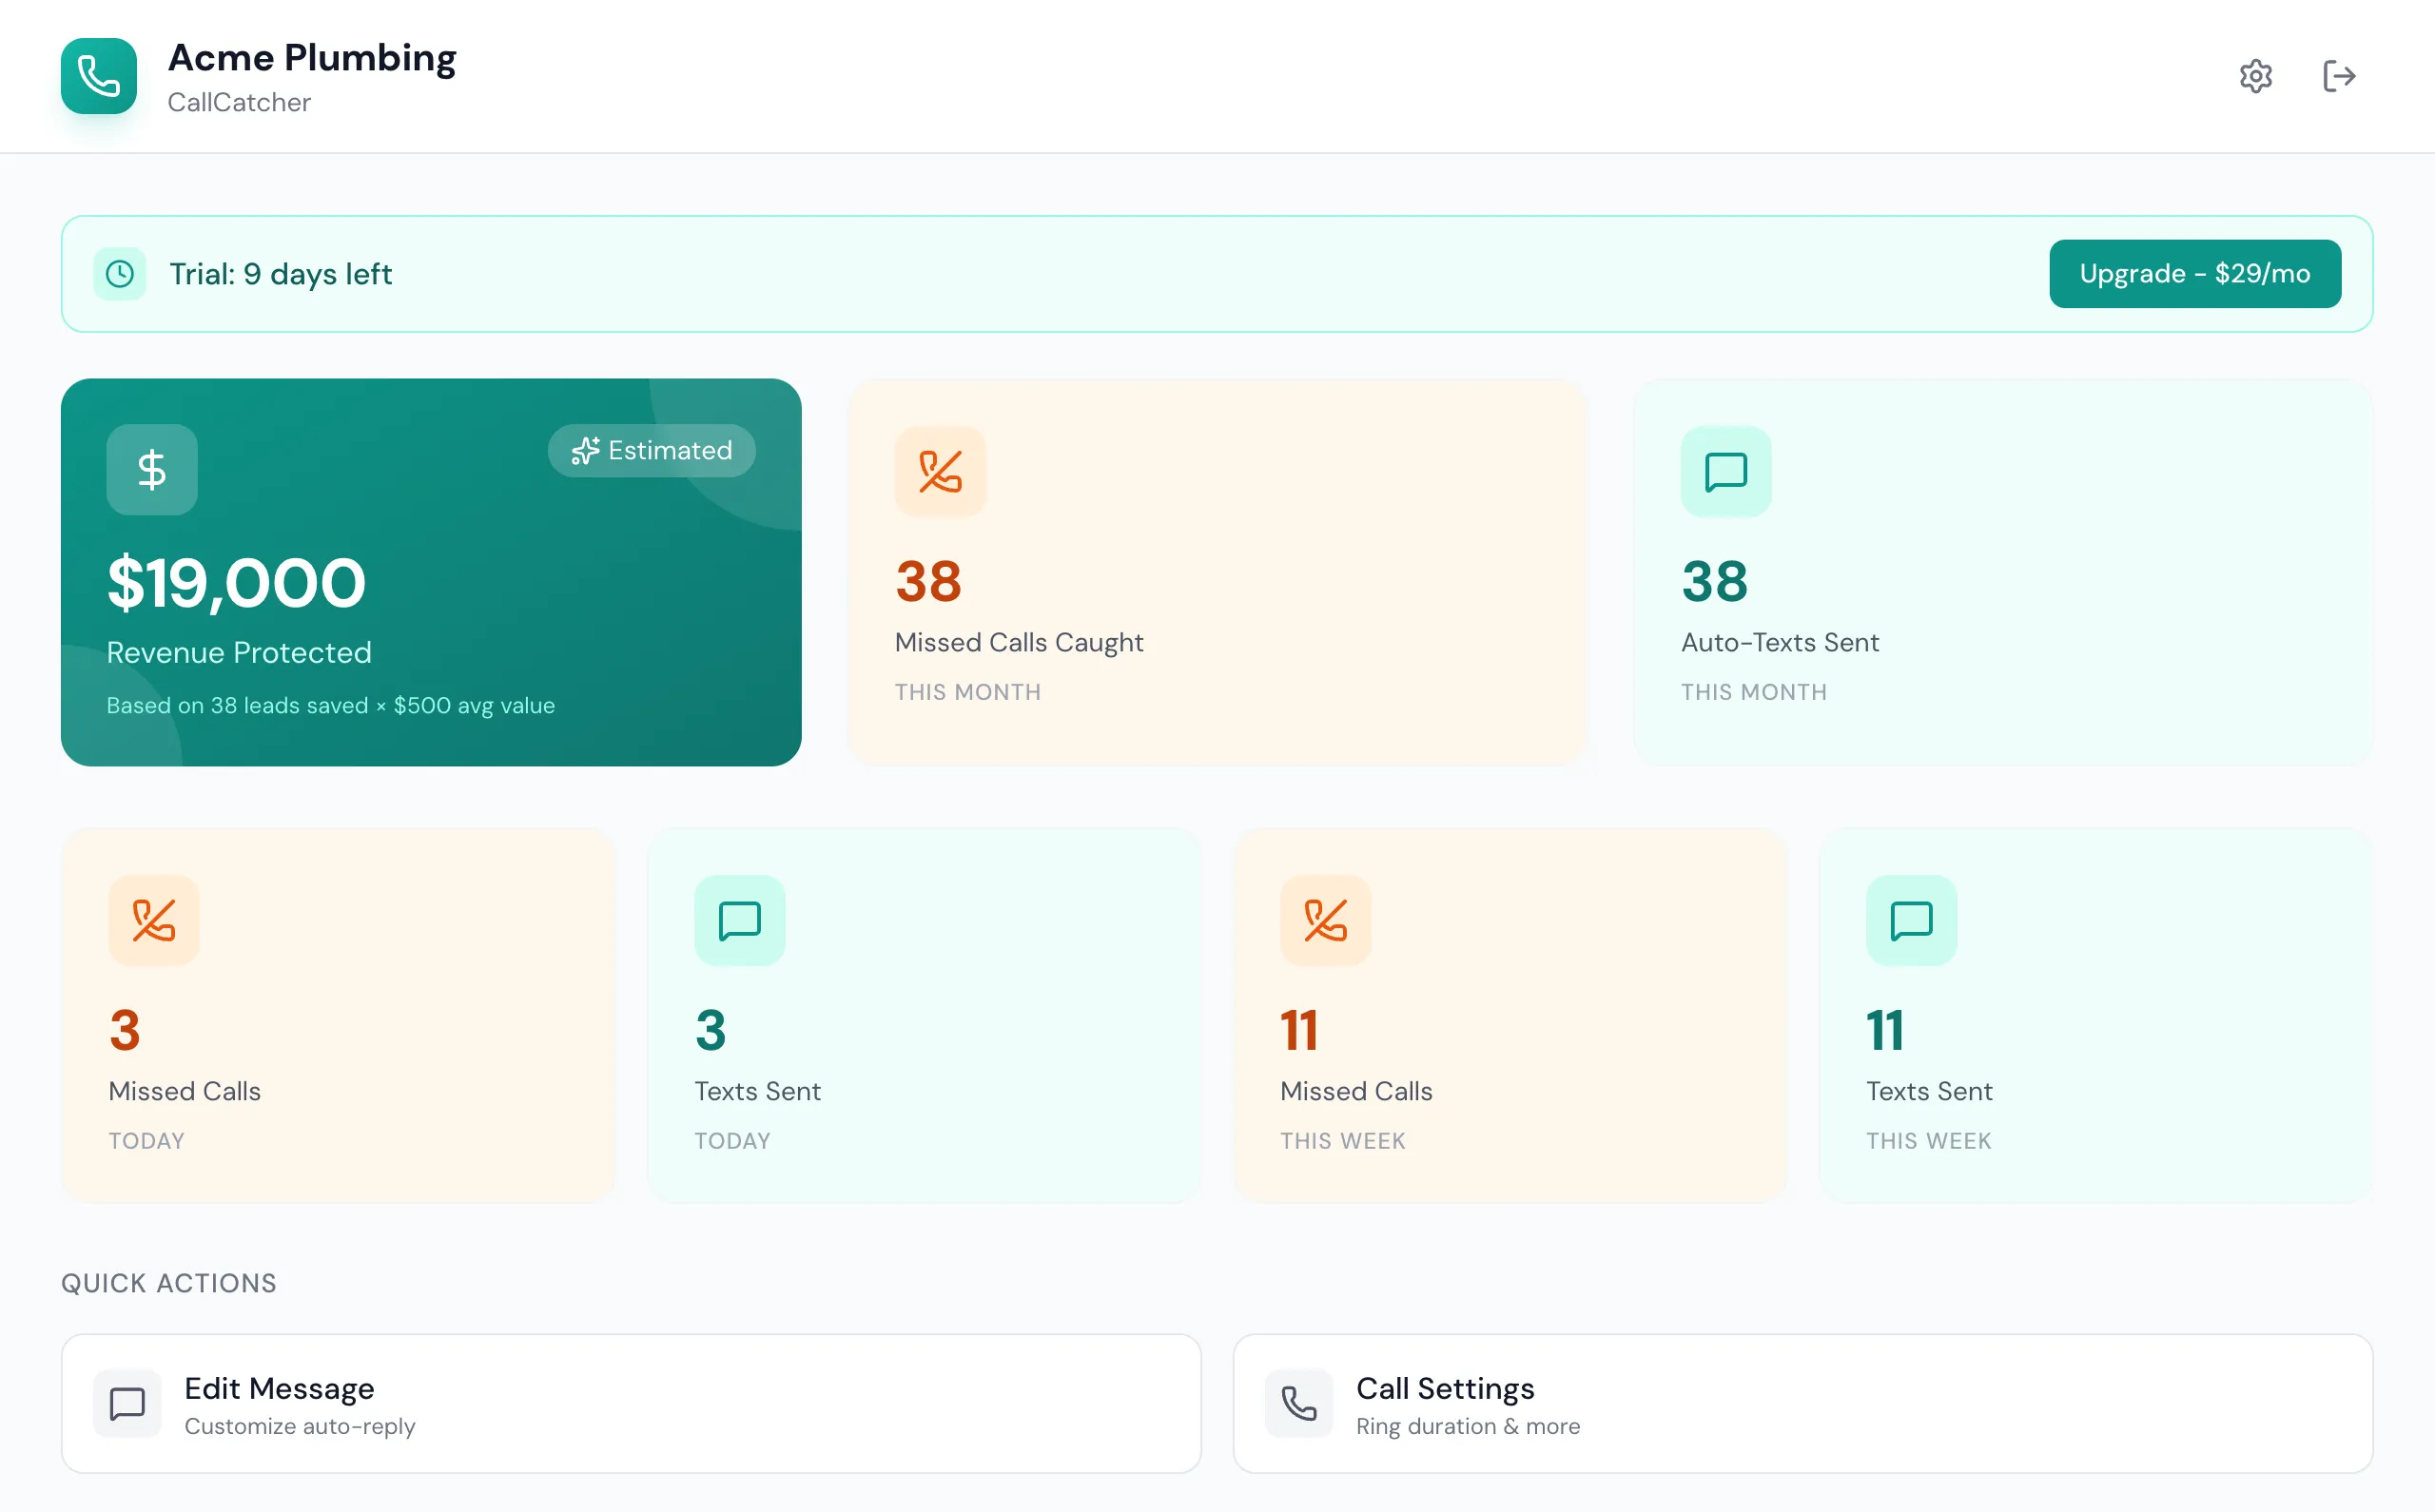The width and height of the screenshot is (2435, 1512).
Task: Click the Revenue Protected label
Action: (239, 653)
